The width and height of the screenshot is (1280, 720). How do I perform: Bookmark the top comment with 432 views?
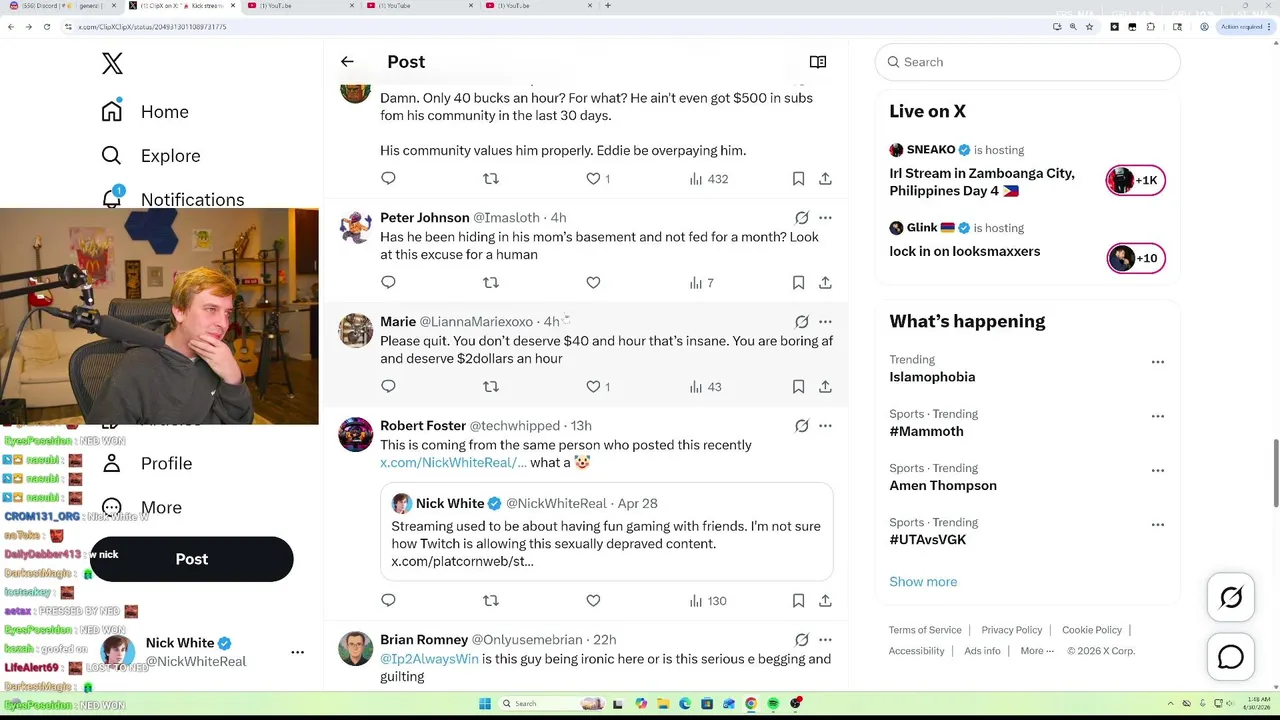(x=798, y=179)
